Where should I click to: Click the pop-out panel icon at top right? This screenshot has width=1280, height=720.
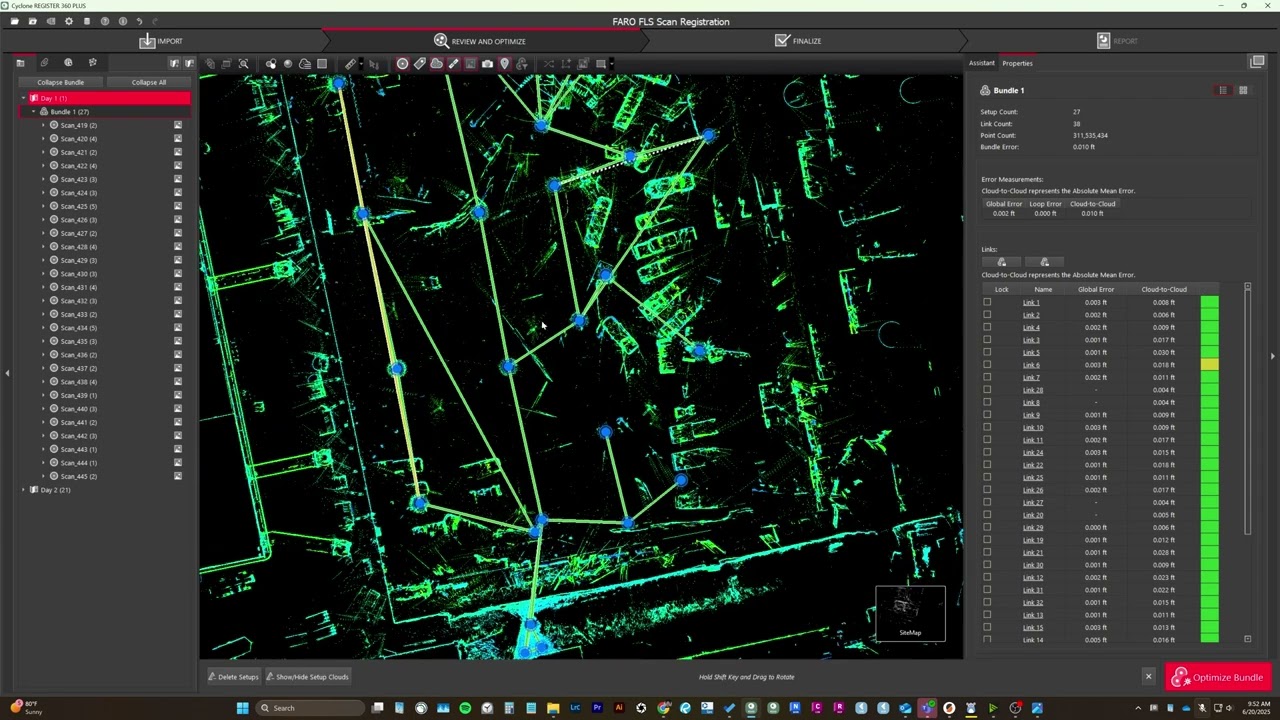[x=1257, y=62]
